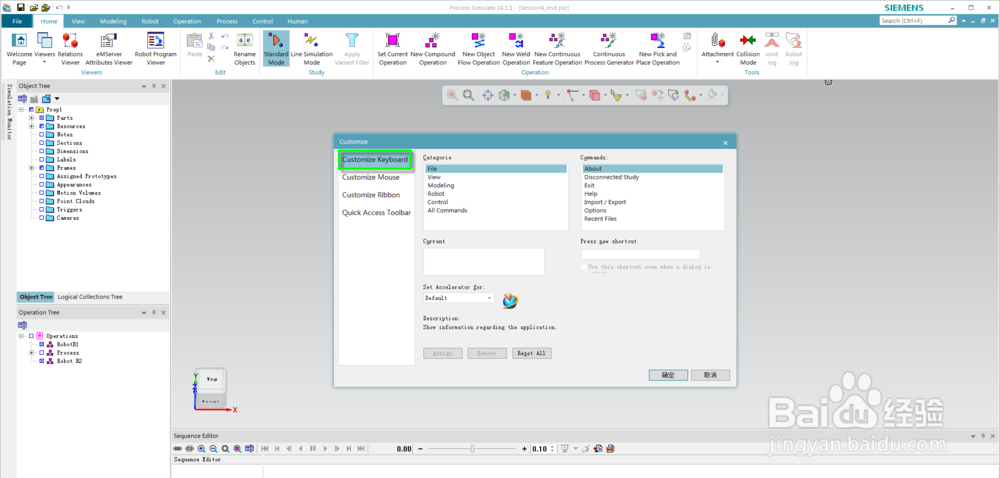Select Quick Access Toolbar option
Image resolution: width=1000 pixels, height=478 pixels.
point(376,213)
